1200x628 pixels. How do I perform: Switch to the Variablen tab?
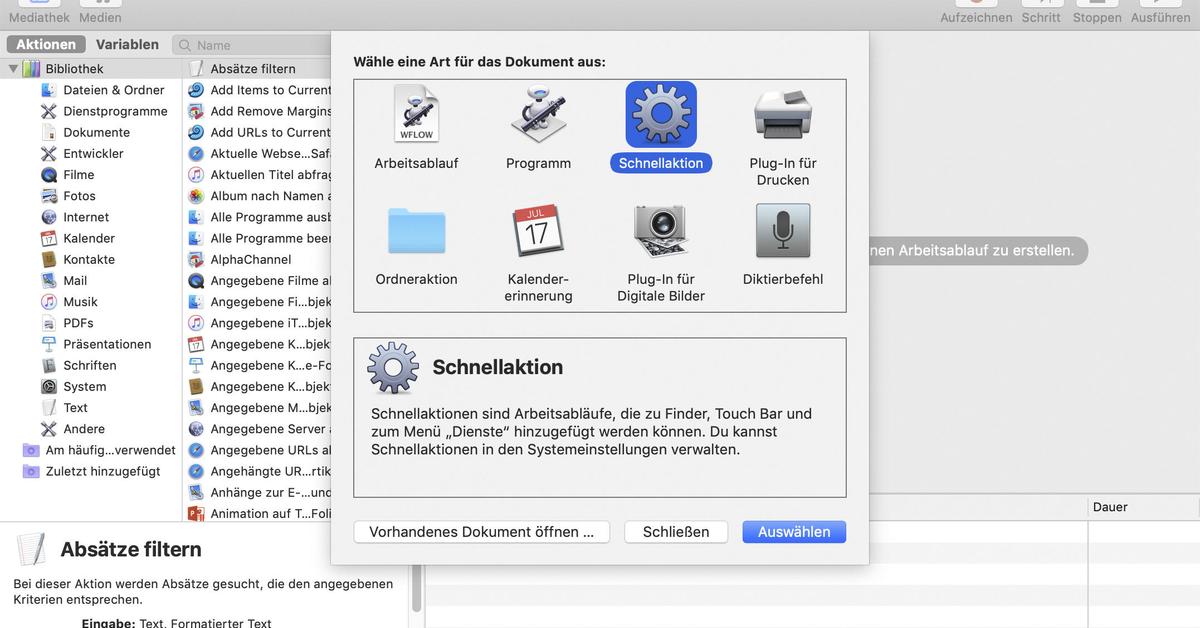(x=127, y=45)
